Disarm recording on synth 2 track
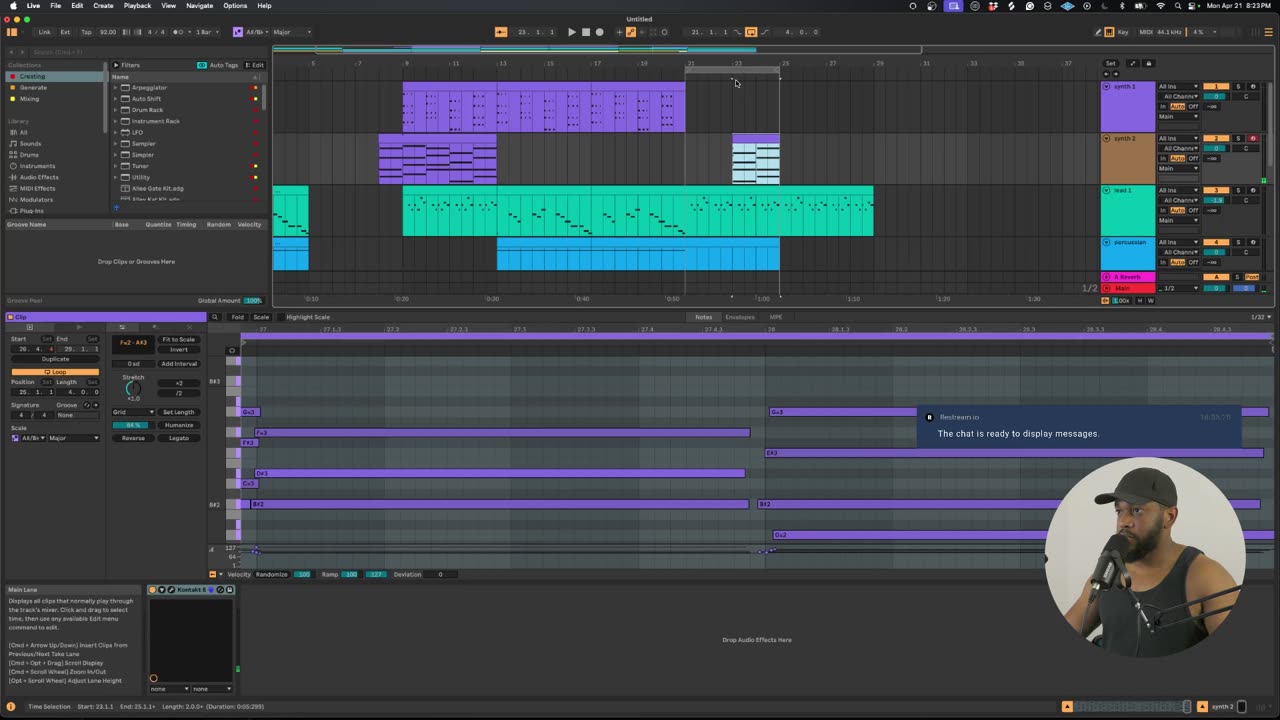 pyautogui.click(x=1252, y=138)
